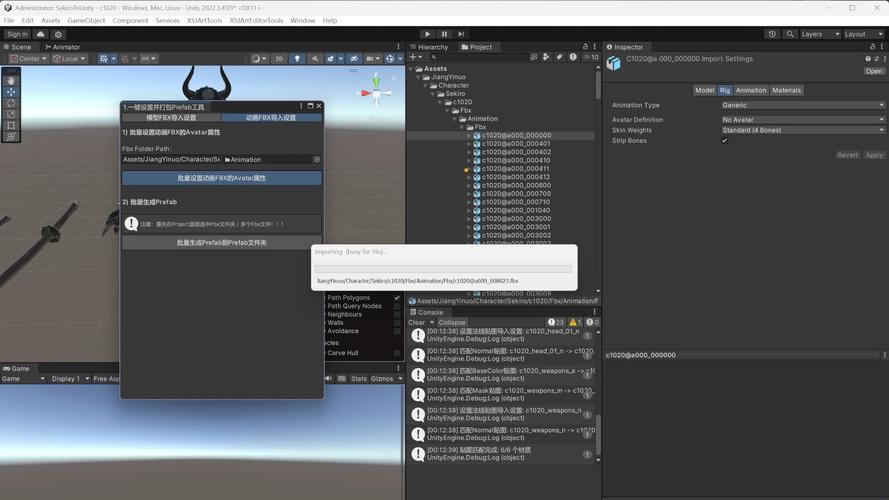The height and width of the screenshot is (500, 889).
Task: Click the Pause button
Action: pos(444,34)
